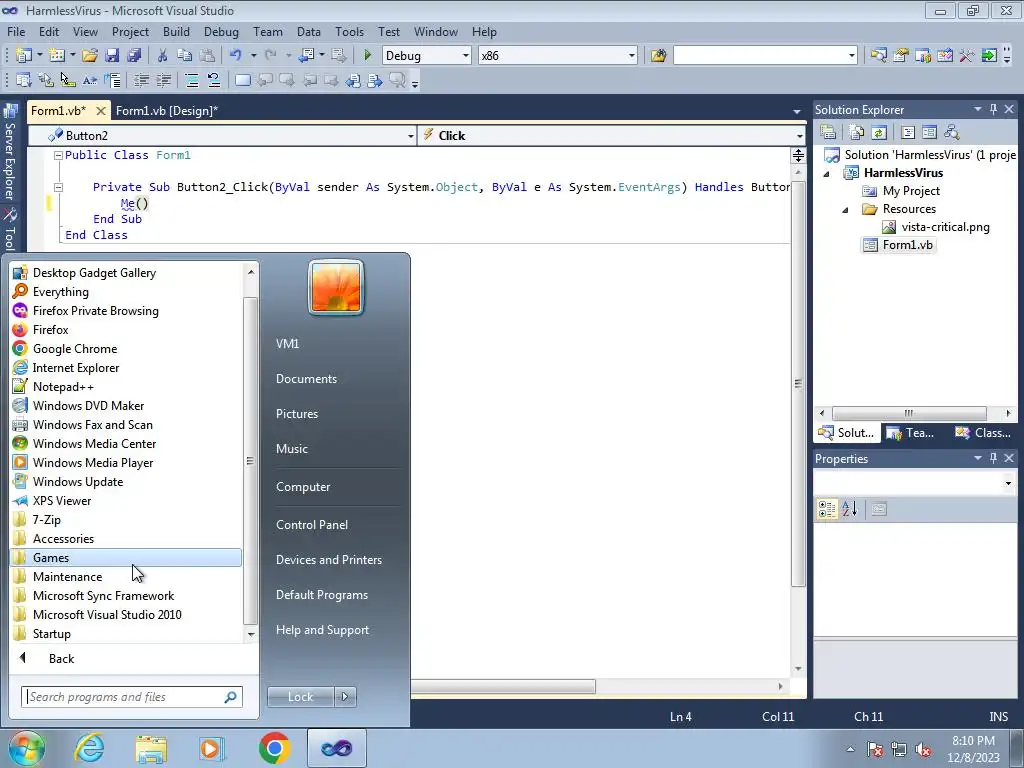
Task: Collapse the Public Class Form1 outline
Action: pyautogui.click(x=58, y=155)
